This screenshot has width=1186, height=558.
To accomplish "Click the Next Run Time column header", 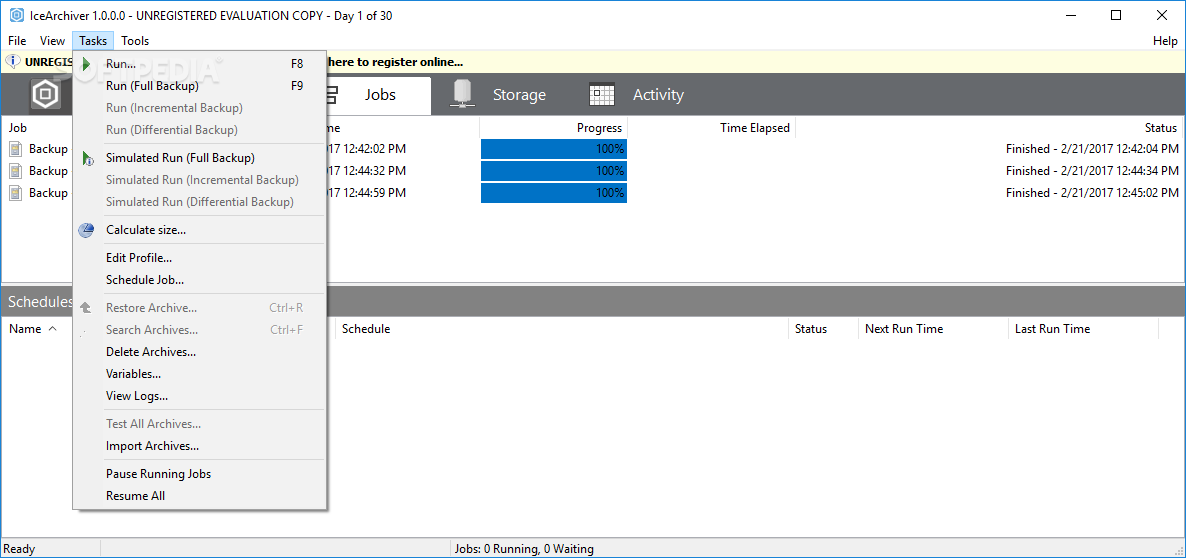I will click(933, 329).
